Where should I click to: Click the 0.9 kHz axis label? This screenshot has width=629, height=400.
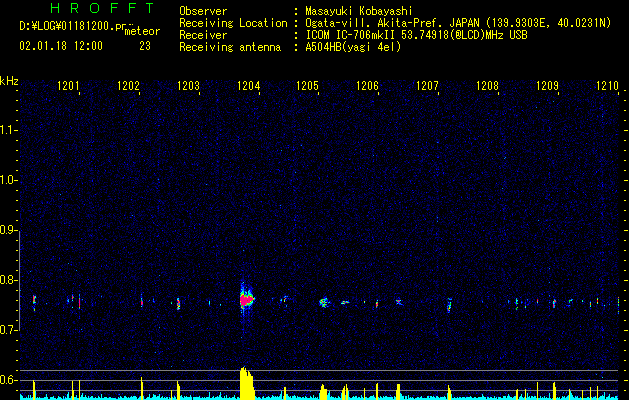point(8,230)
